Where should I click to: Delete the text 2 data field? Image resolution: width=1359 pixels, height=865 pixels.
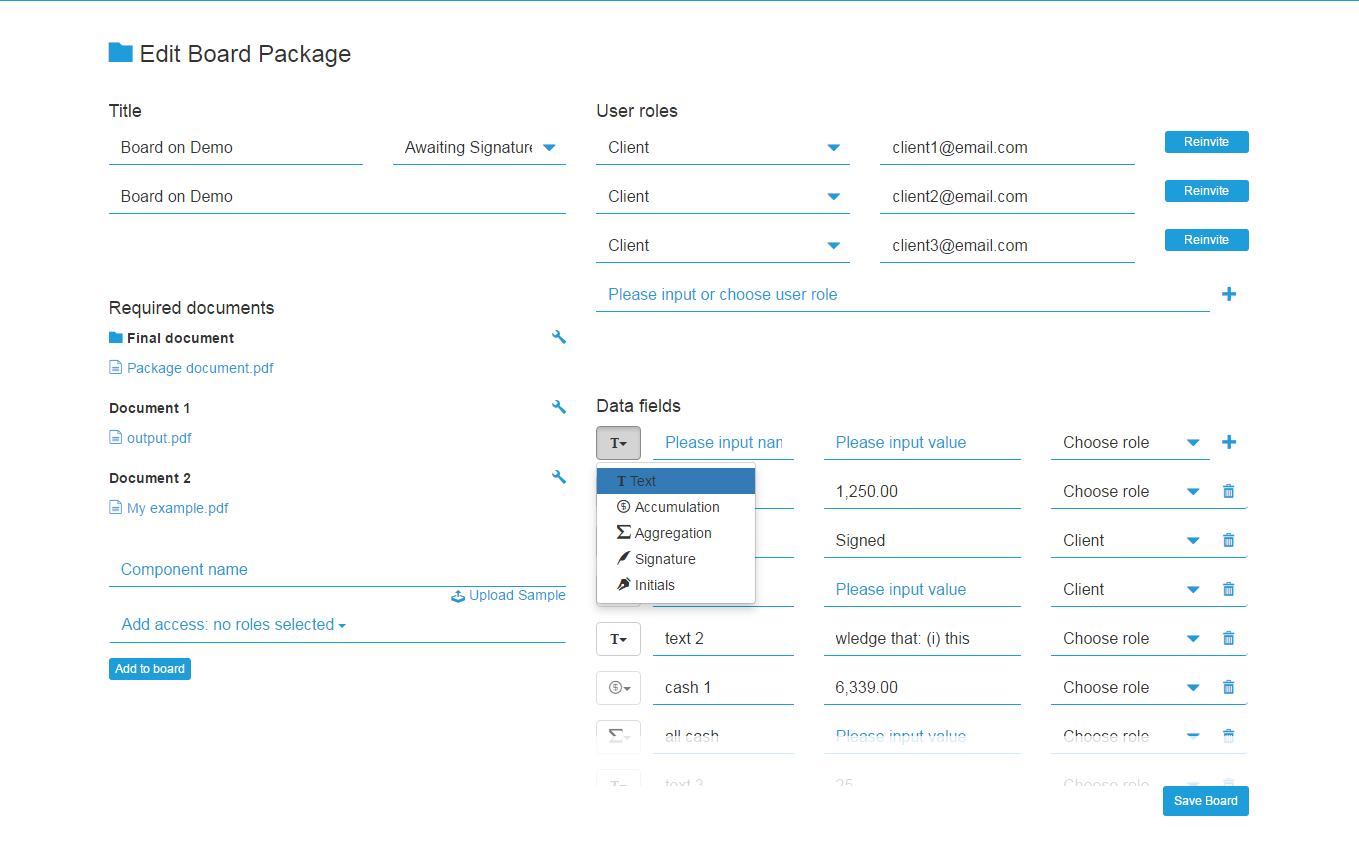tap(1228, 637)
